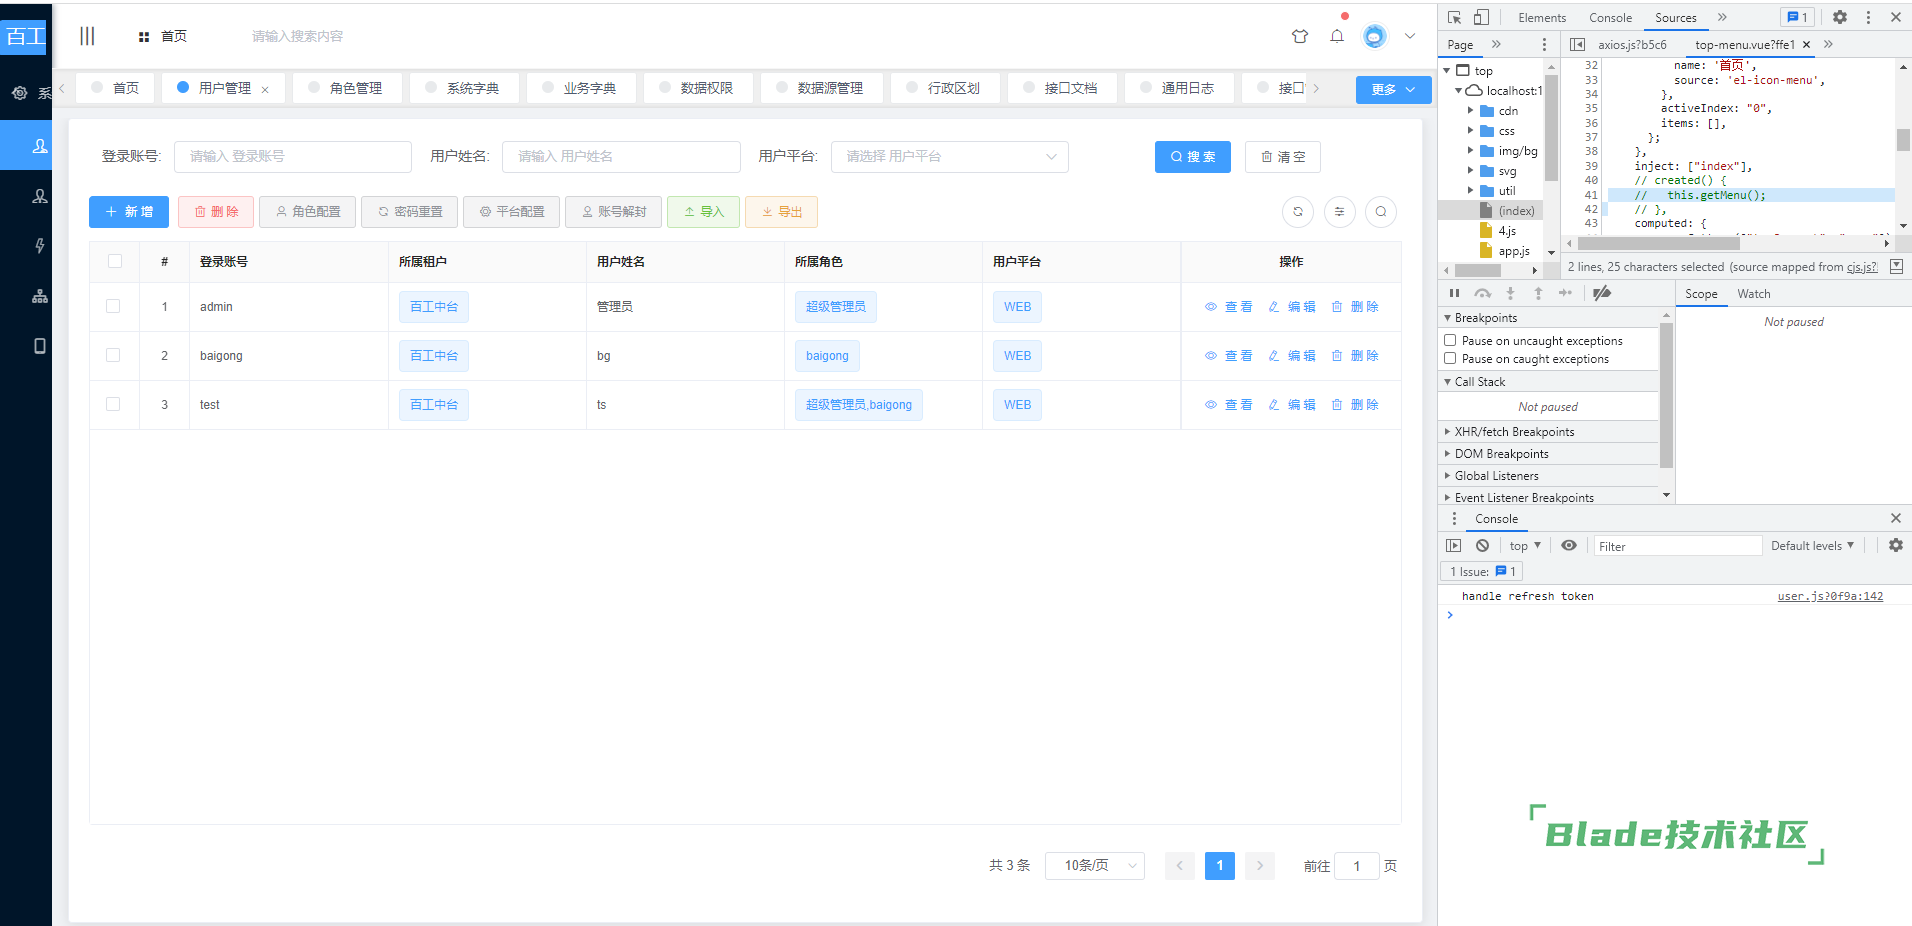Expand the cdn folder in tree
The width and height of the screenshot is (1912, 926).
click(x=1471, y=111)
